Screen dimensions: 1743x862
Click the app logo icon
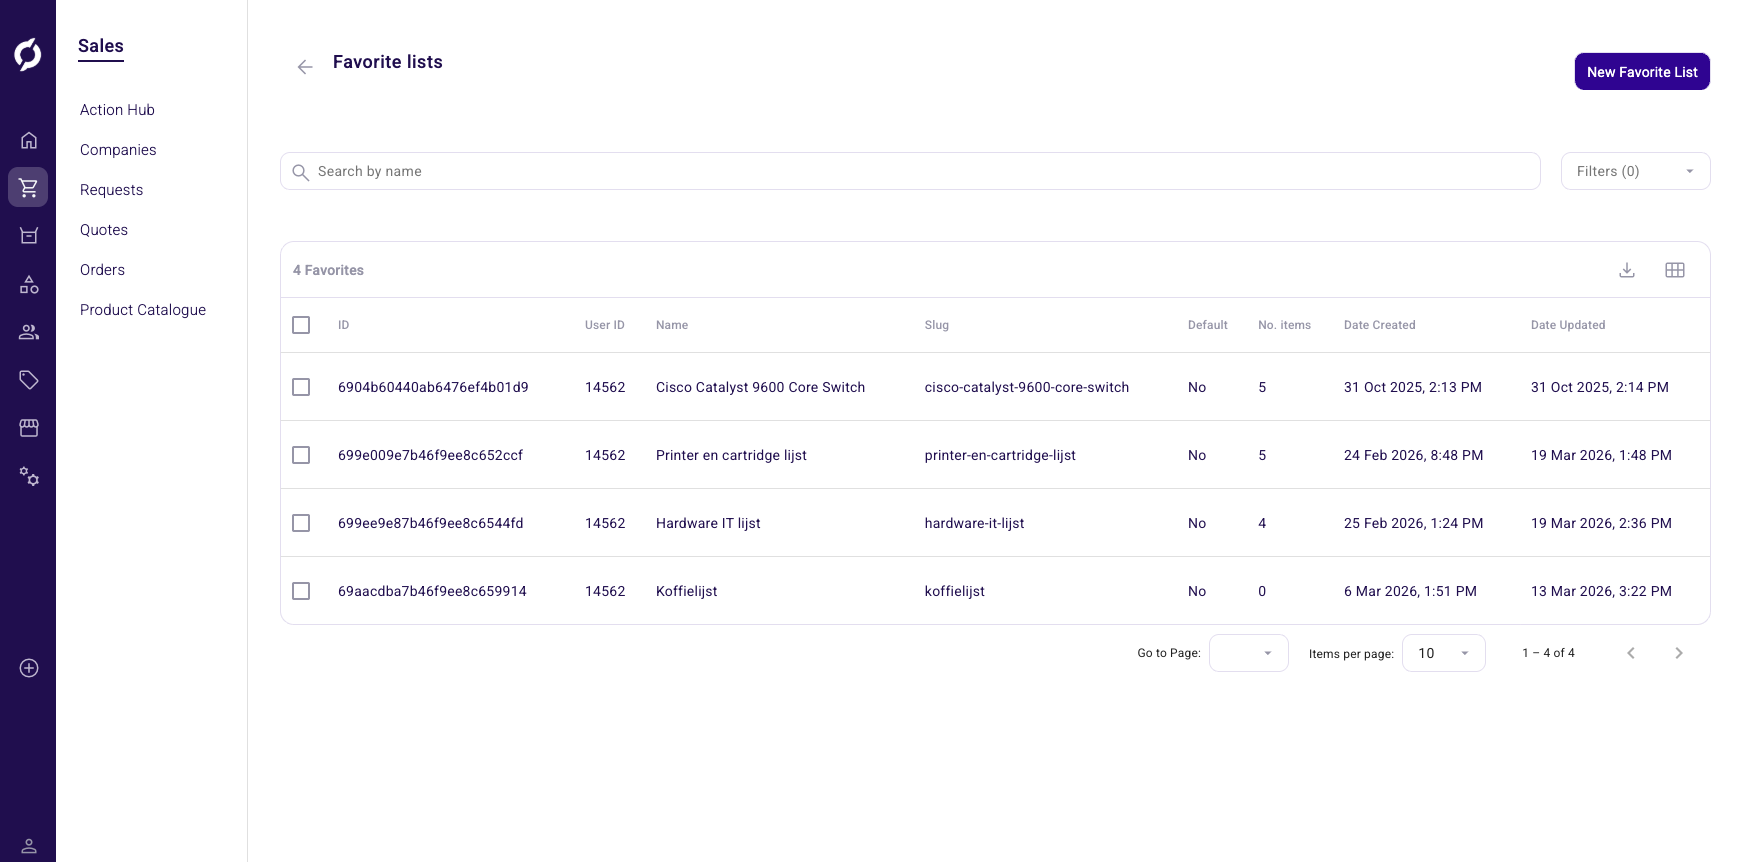28,54
